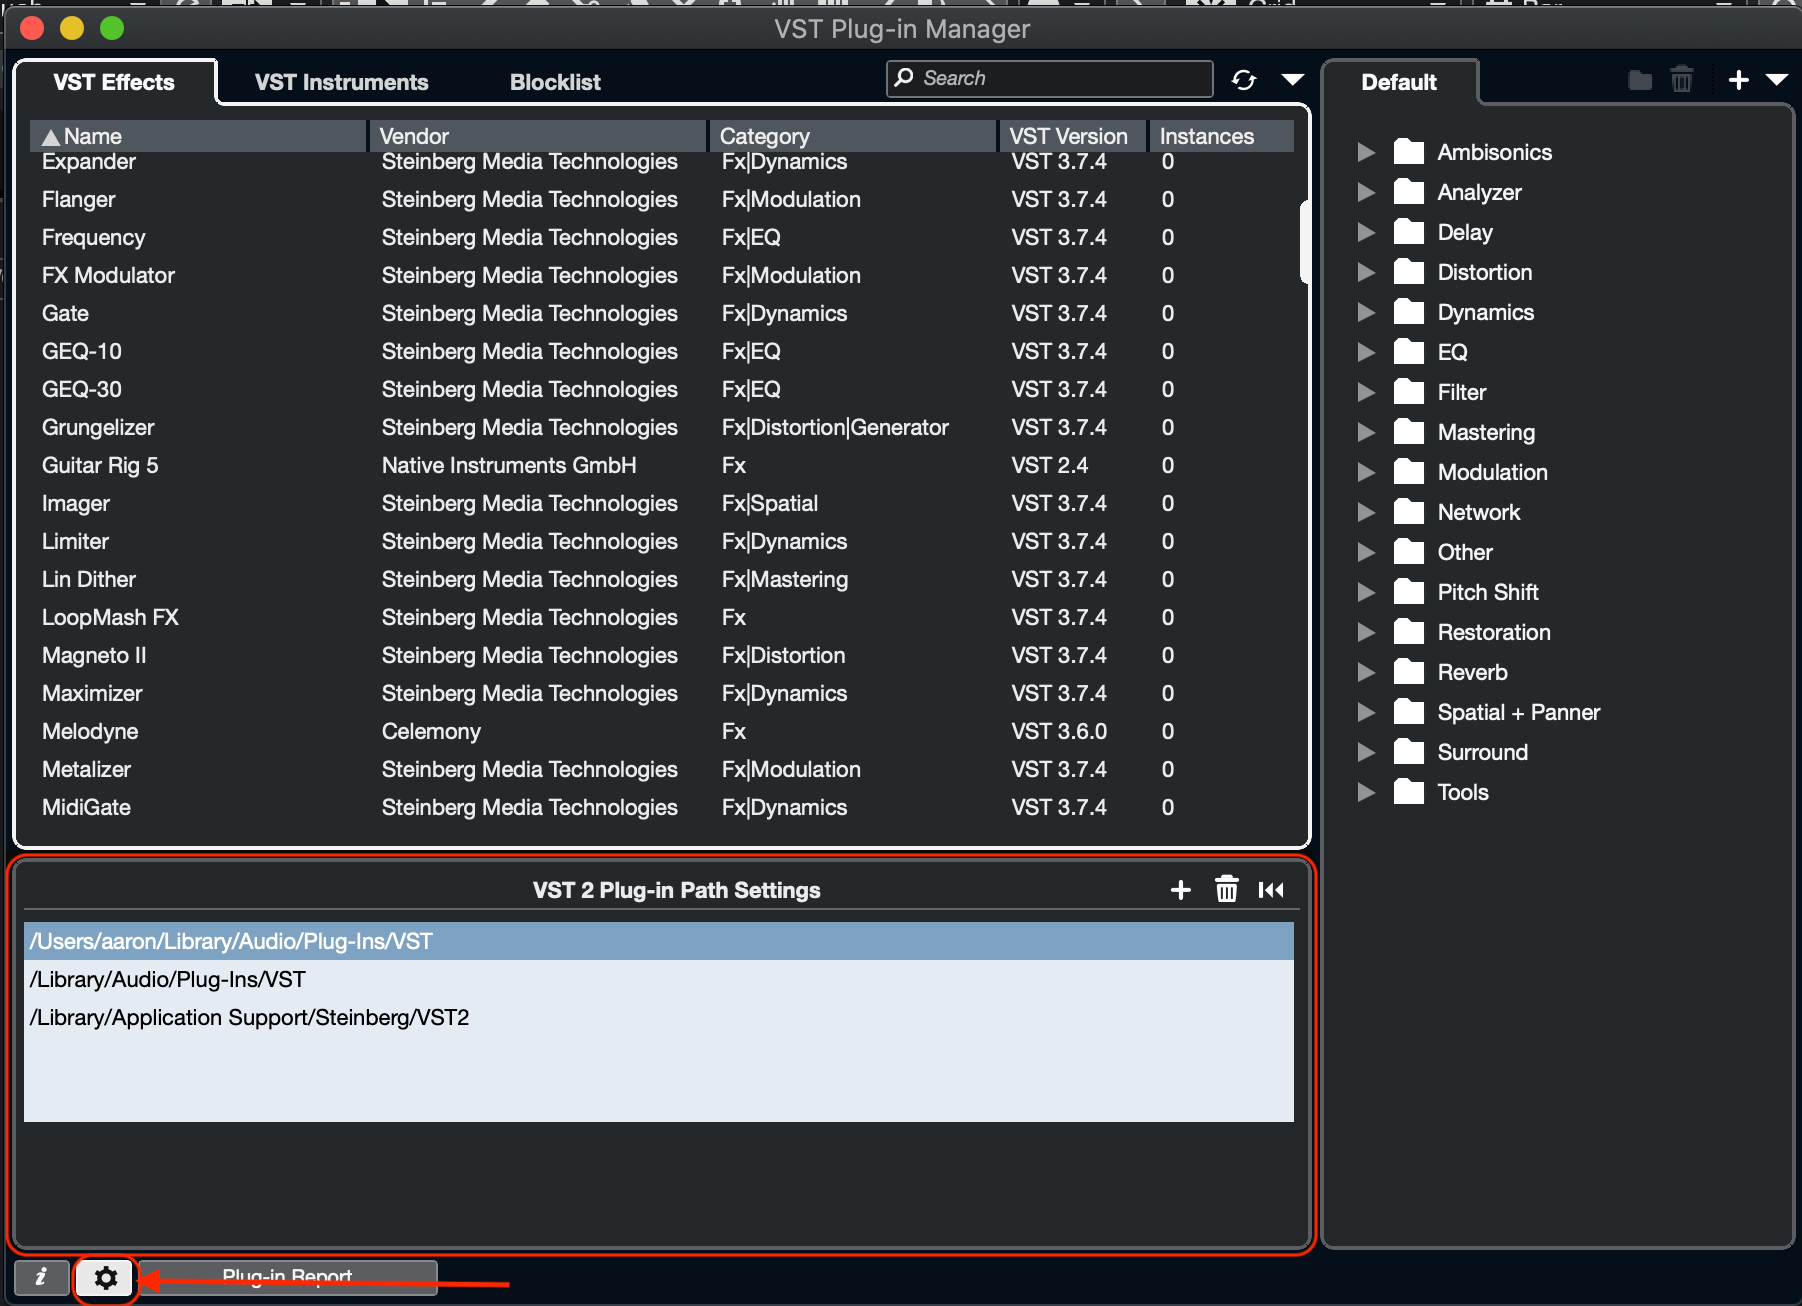The width and height of the screenshot is (1802, 1306).
Task: Expand the EQ folder
Action: 1366,352
